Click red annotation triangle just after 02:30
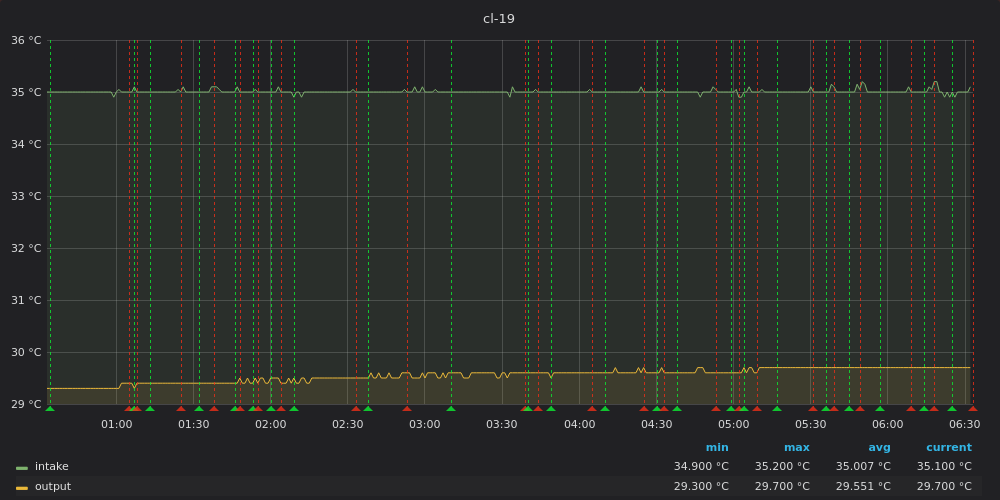 (356, 409)
